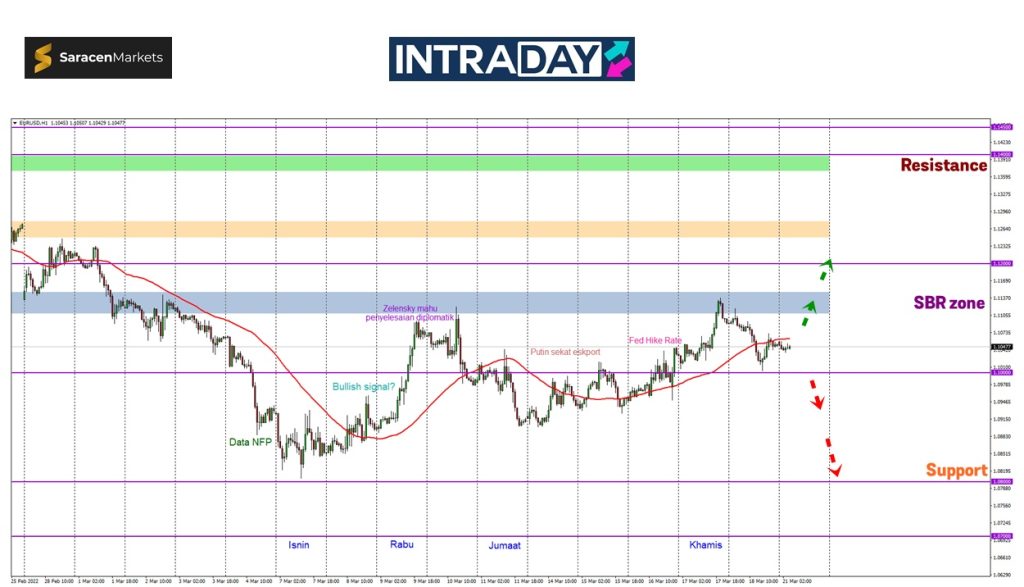Click the orange Support label

pos(955,470)
